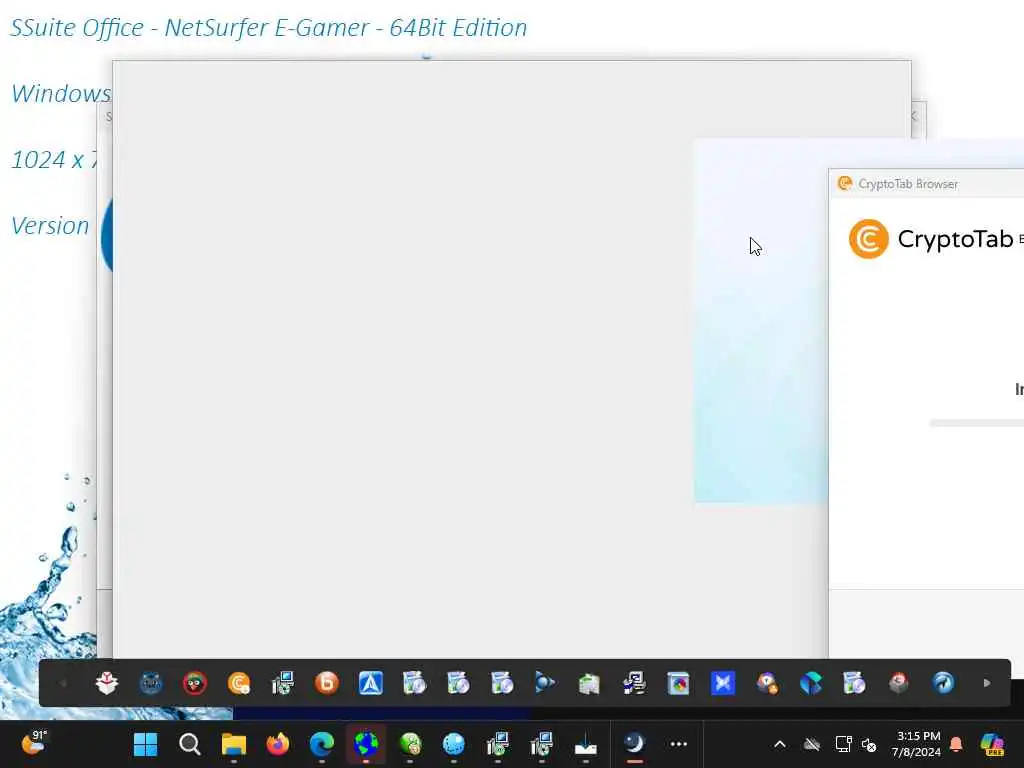Open the clock showing 3:15 PM 7/8/2024
Viewport: 1024px width, 768px height.
pyautogui.click(x=918, y=744)
